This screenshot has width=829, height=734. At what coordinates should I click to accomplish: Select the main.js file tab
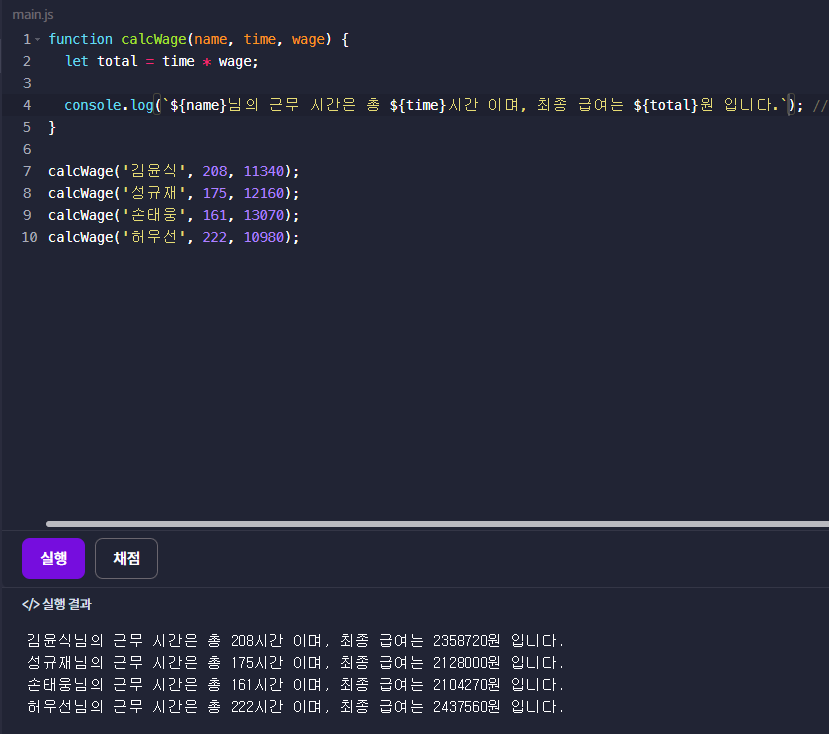coord(33,15)
